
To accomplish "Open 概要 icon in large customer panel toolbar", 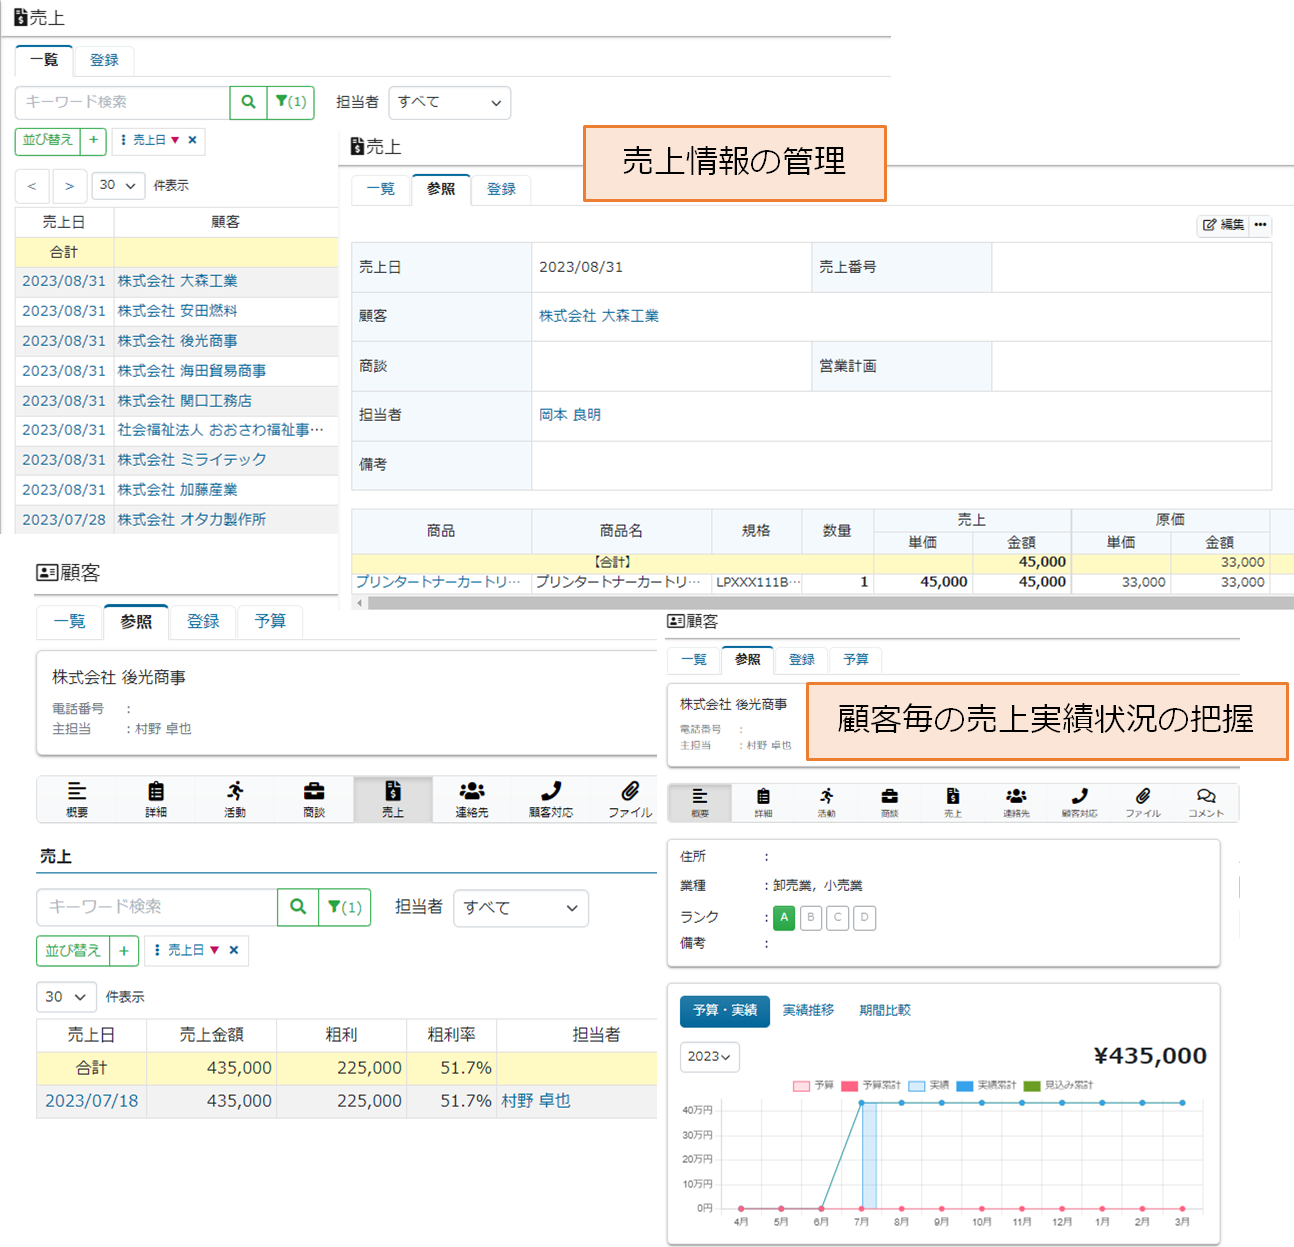I will (77, 799).
